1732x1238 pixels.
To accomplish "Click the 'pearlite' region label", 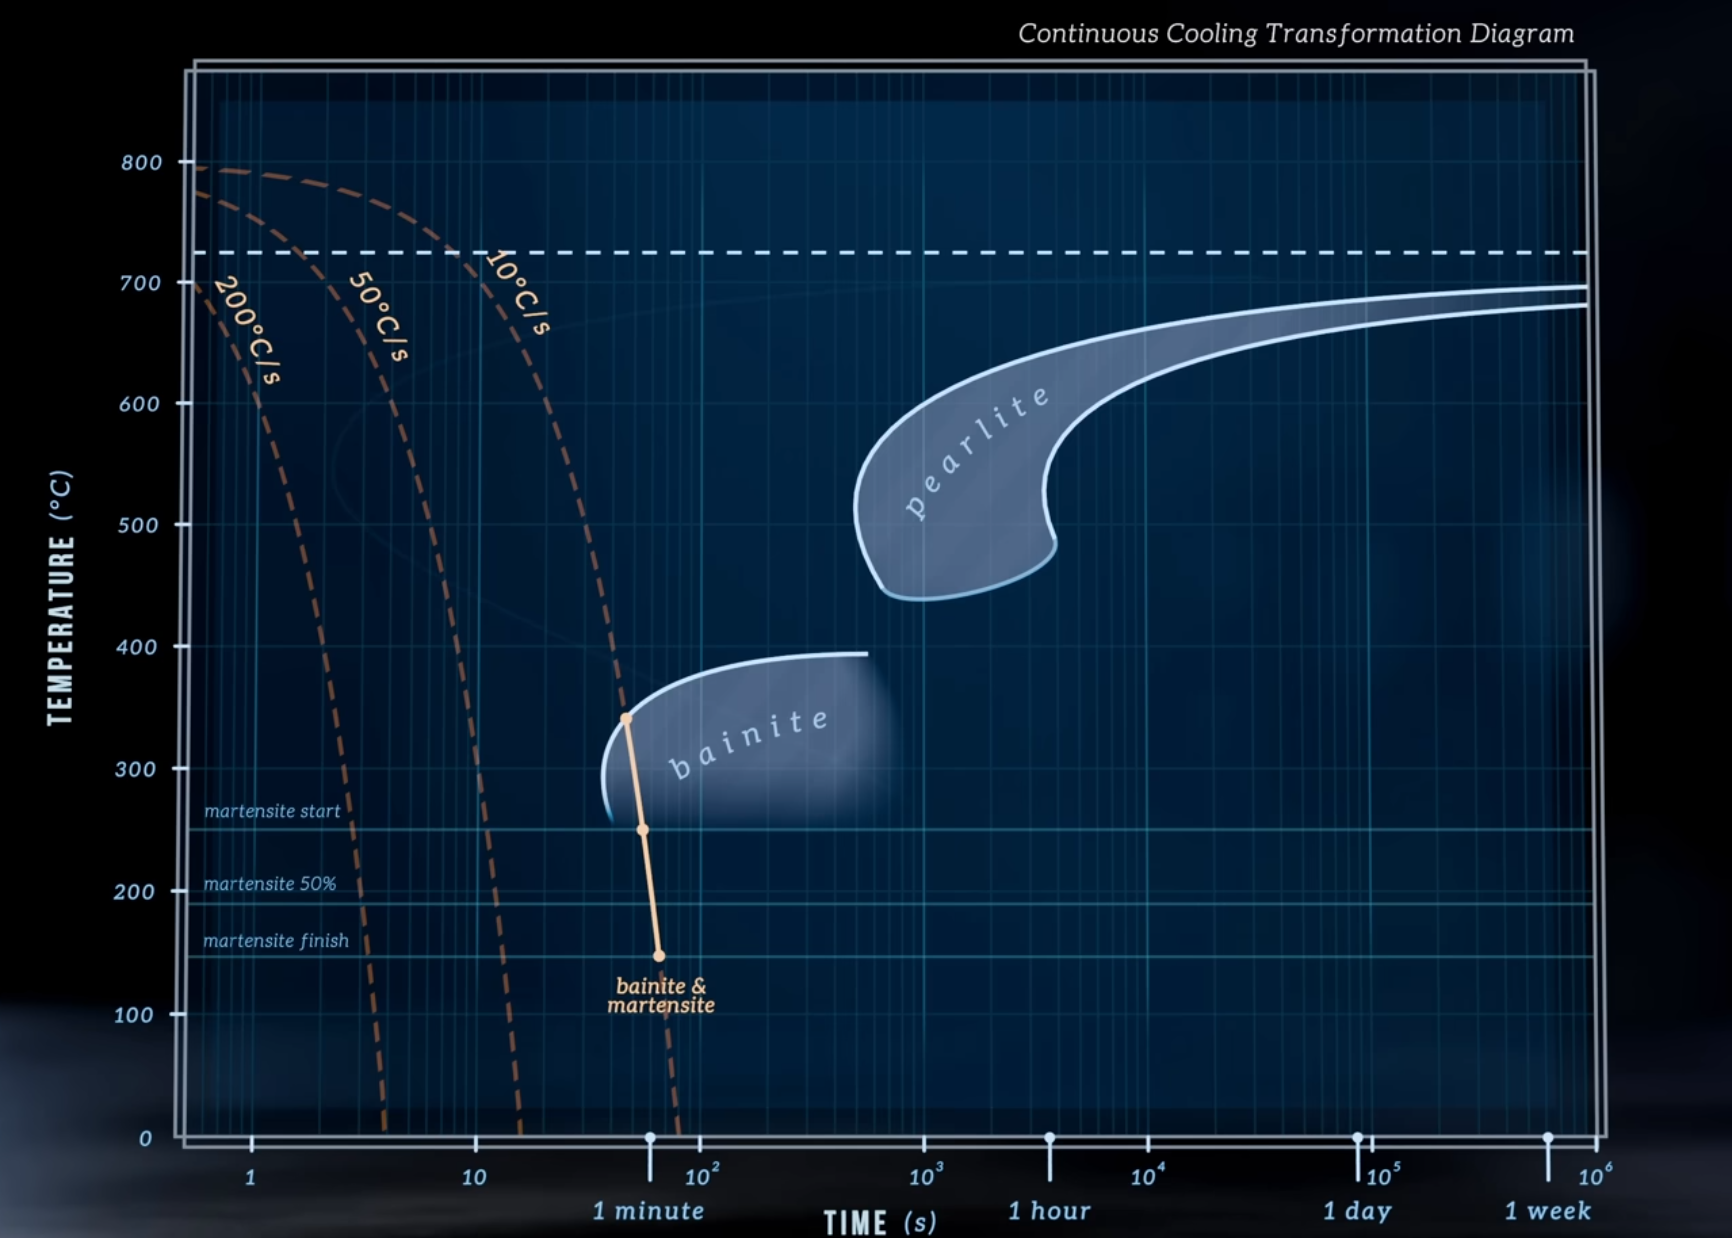I will pos(976,451).
